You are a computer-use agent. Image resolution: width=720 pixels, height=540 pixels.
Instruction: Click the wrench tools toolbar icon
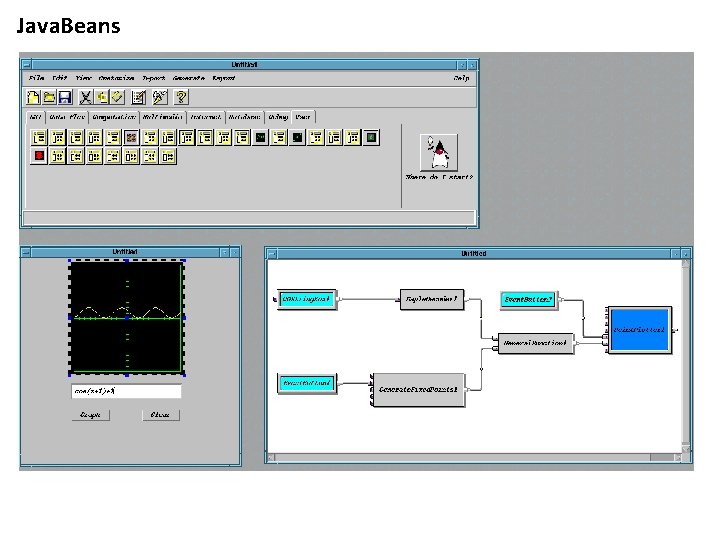point(160,97)
